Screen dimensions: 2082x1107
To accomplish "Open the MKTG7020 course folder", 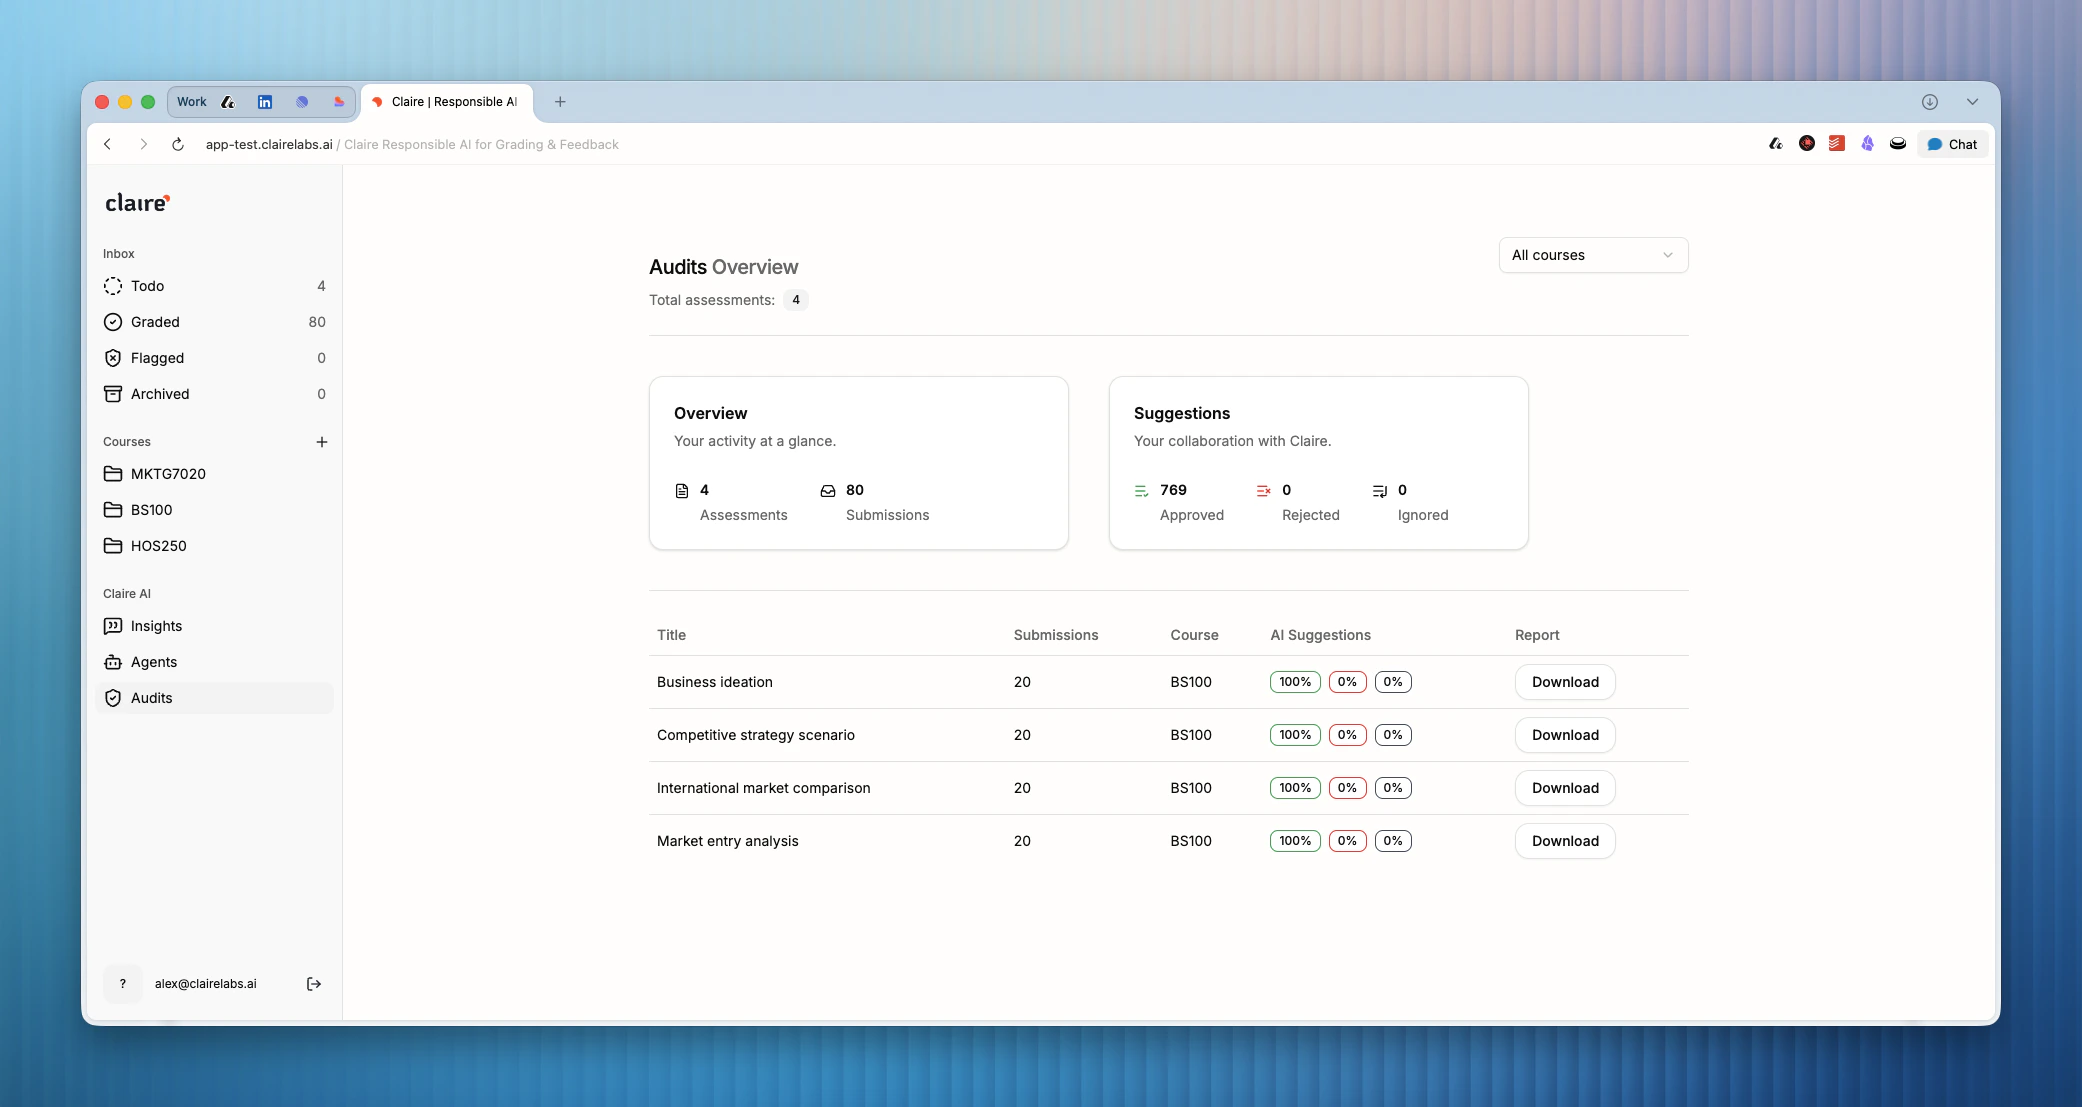I will coord(168,474).
